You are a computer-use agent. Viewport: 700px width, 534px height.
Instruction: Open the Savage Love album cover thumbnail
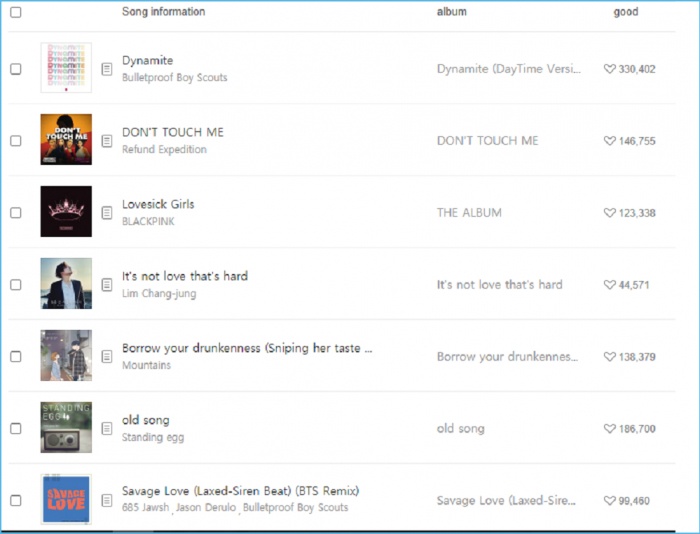[x=66, y=499]
